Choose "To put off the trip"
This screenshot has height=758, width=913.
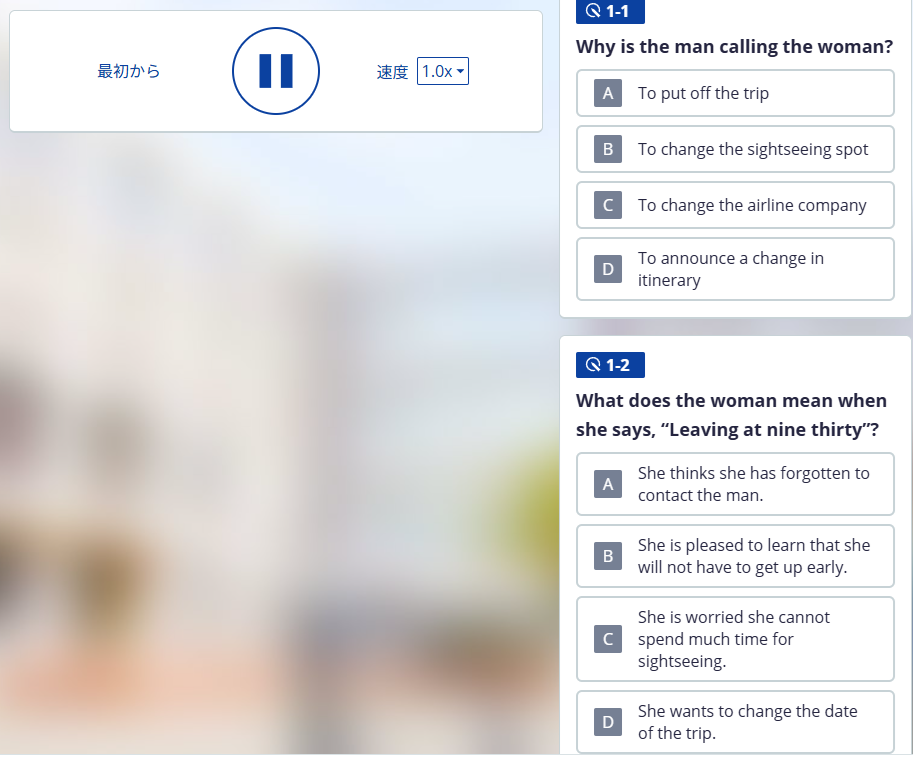pyautogui.click(x=704, y=93)
